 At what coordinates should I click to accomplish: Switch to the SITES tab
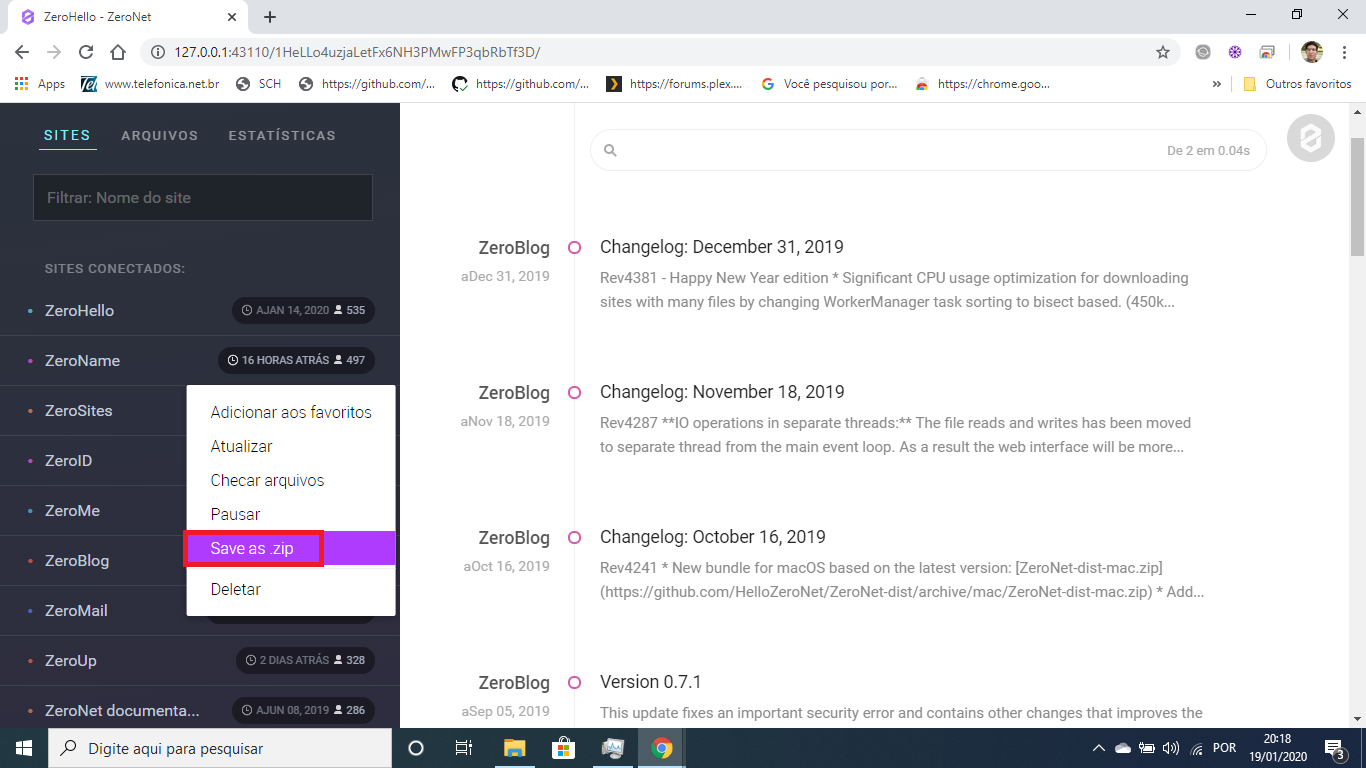[x=67, y=136]
